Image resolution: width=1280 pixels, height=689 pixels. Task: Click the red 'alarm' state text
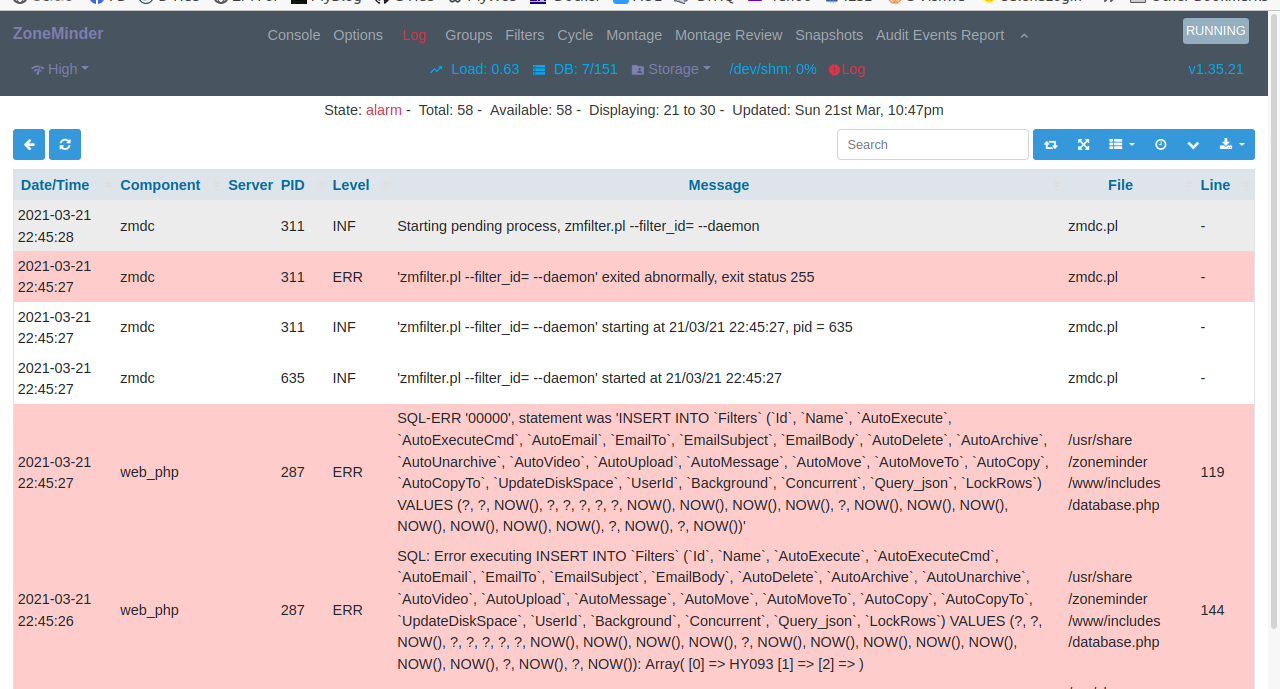pos(384,110)
